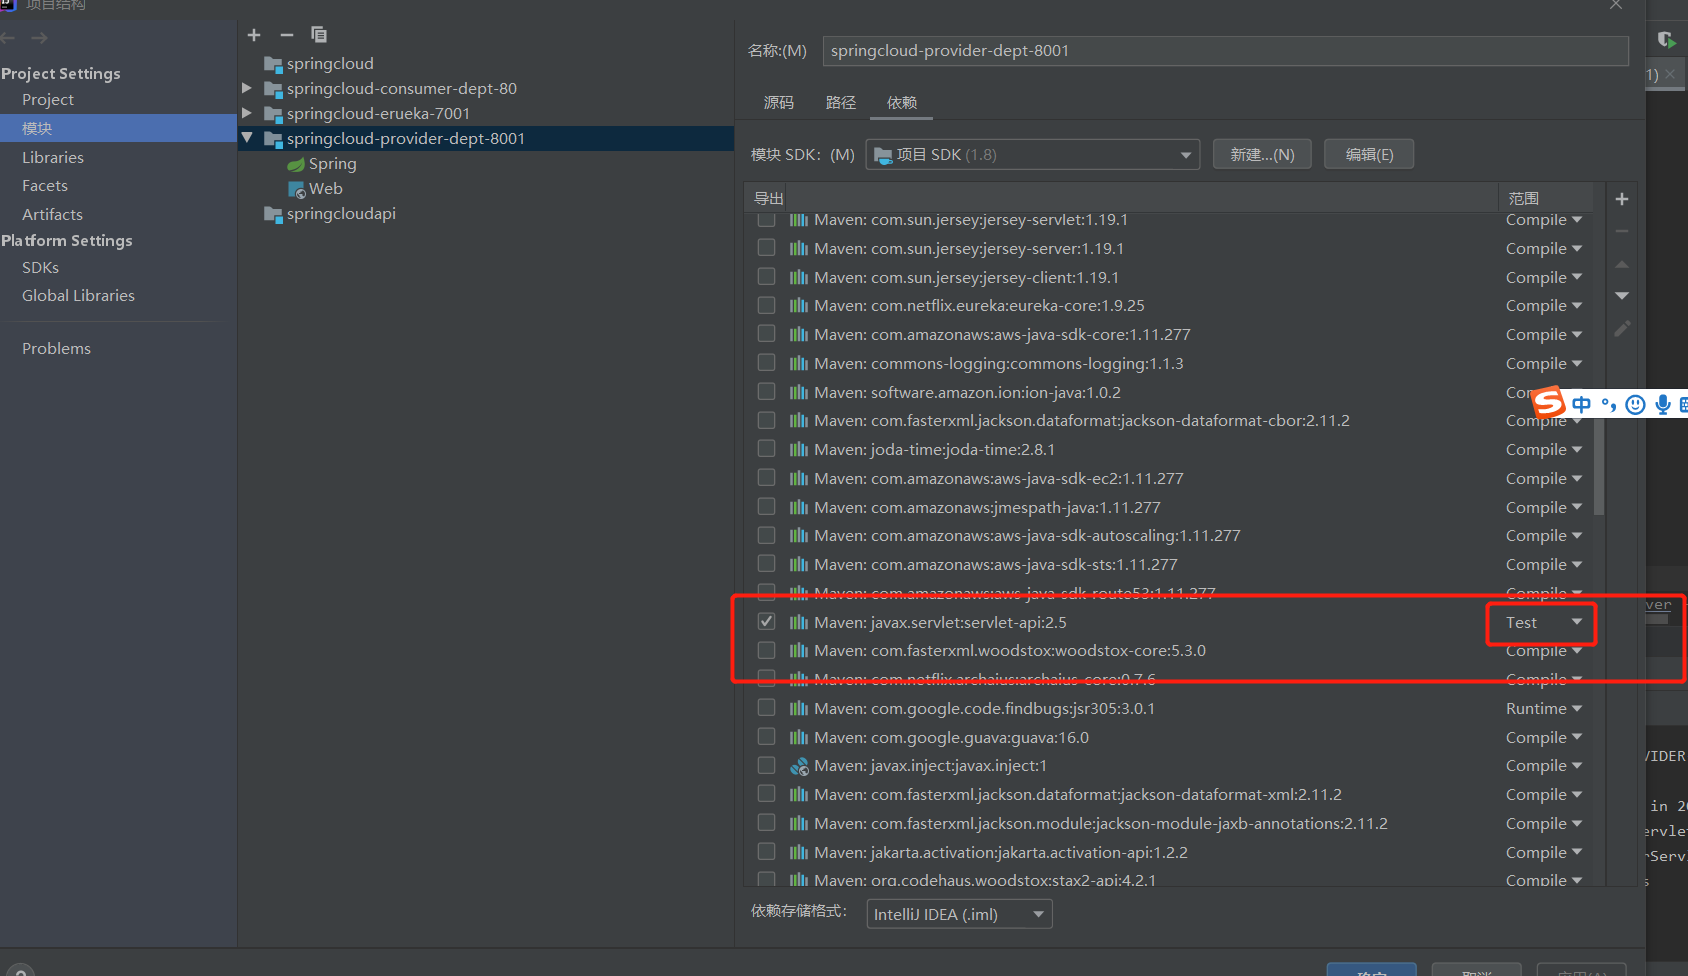
Task: Open Sogou emoji panel
Action: [x=1636, y=404]
